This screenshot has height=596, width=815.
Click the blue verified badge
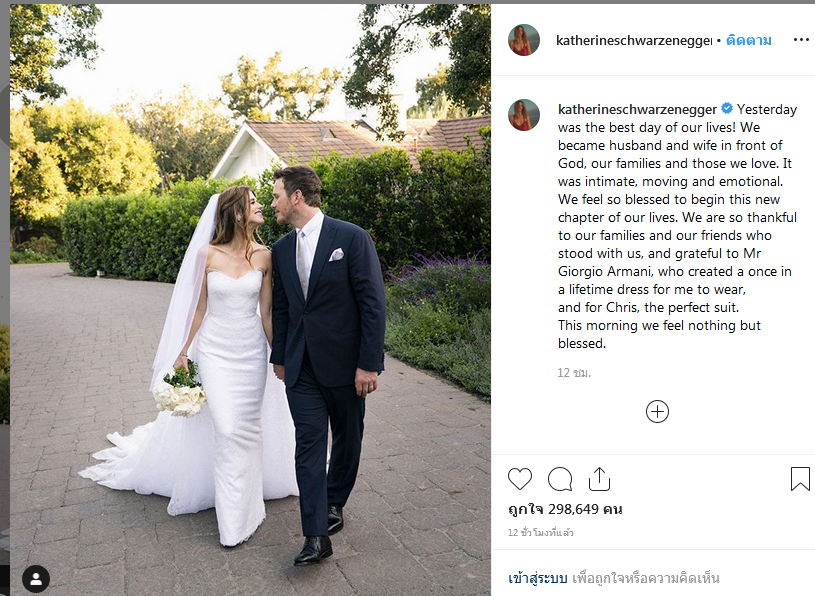tap(727, 109)
